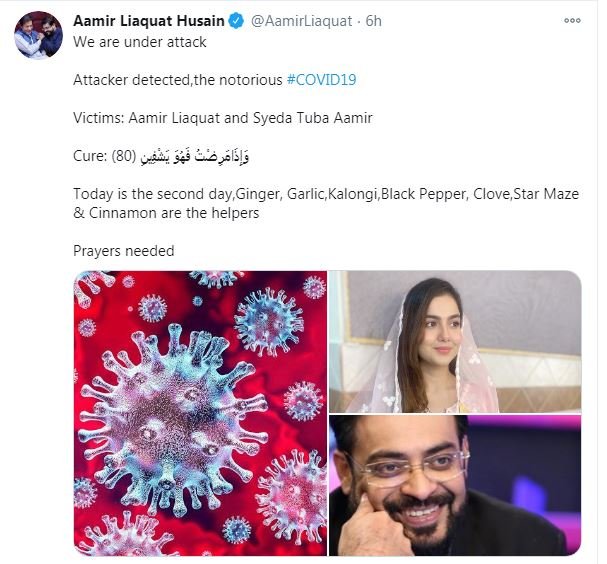Screen dimensions: 607x564
Task: Click the "& Cinnamon are the helpers" line
Action: 165,212
